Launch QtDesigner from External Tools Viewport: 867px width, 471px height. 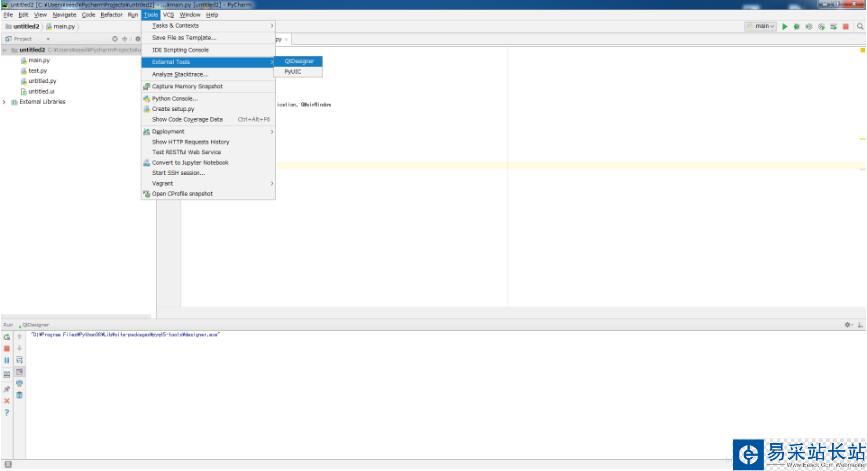(x=299, y=61)
